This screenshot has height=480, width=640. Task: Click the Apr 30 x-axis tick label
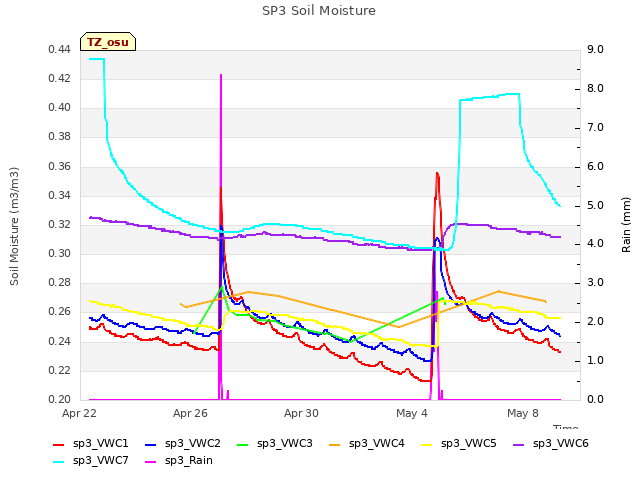tap(301, 413)
